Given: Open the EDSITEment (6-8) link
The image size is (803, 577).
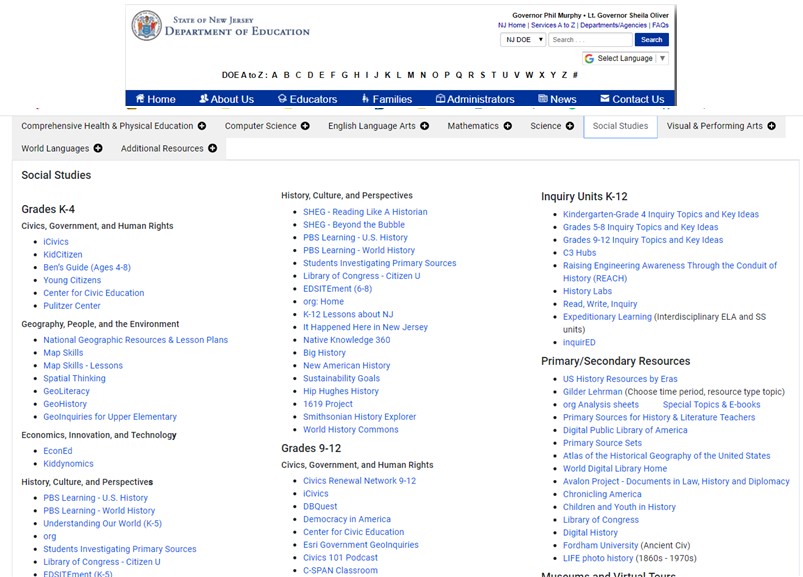Looking at the screenshot, I should (x=337, y=289).
